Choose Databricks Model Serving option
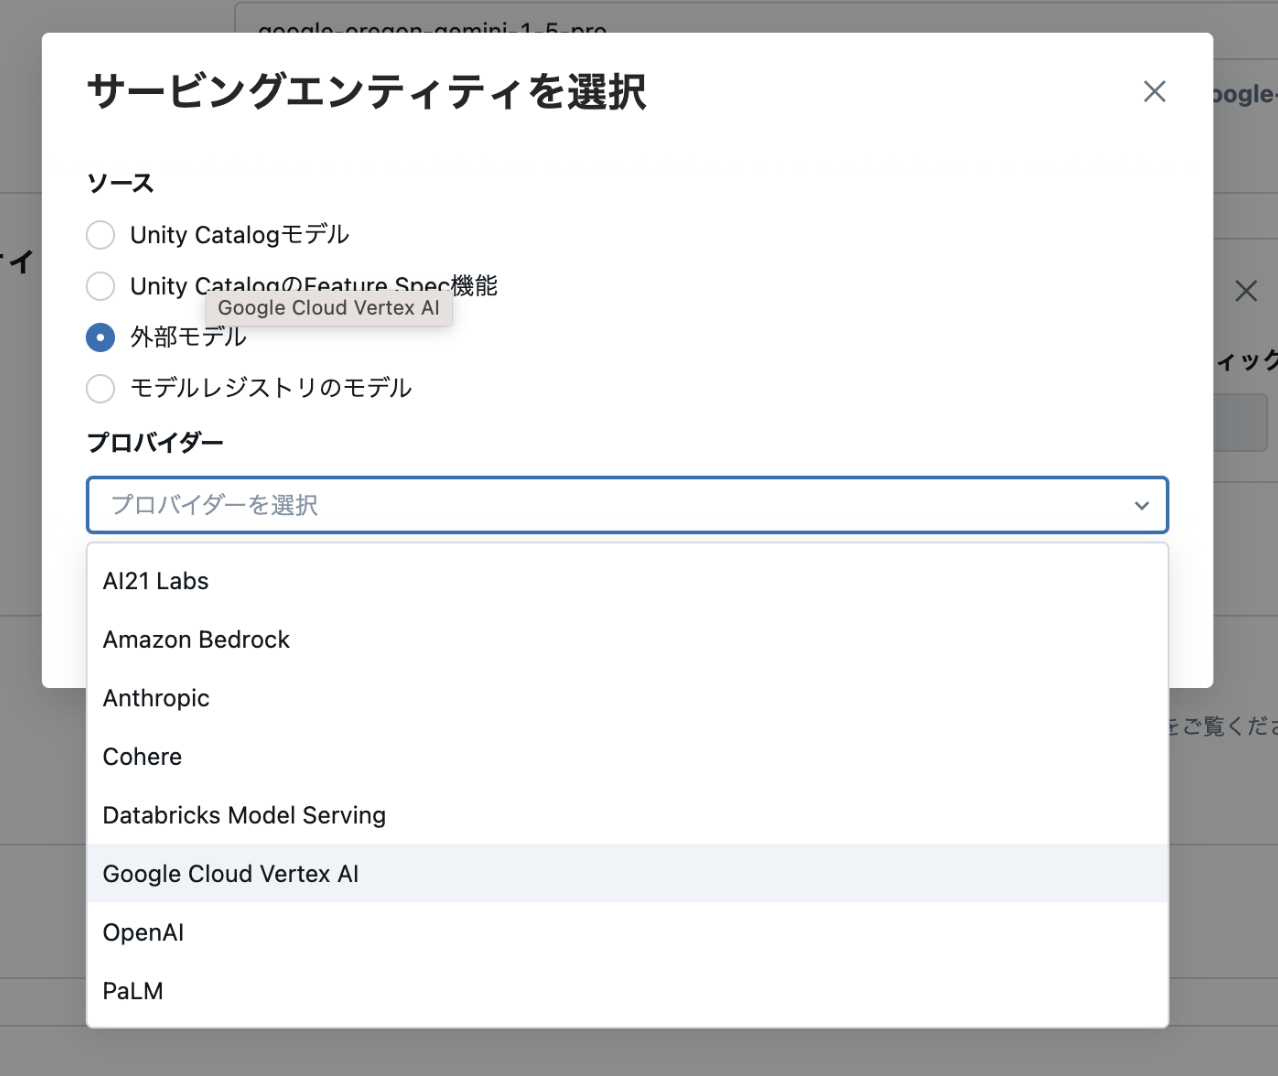The height and width of the screenshot is (1076, 1278). (x=627, y=815)
